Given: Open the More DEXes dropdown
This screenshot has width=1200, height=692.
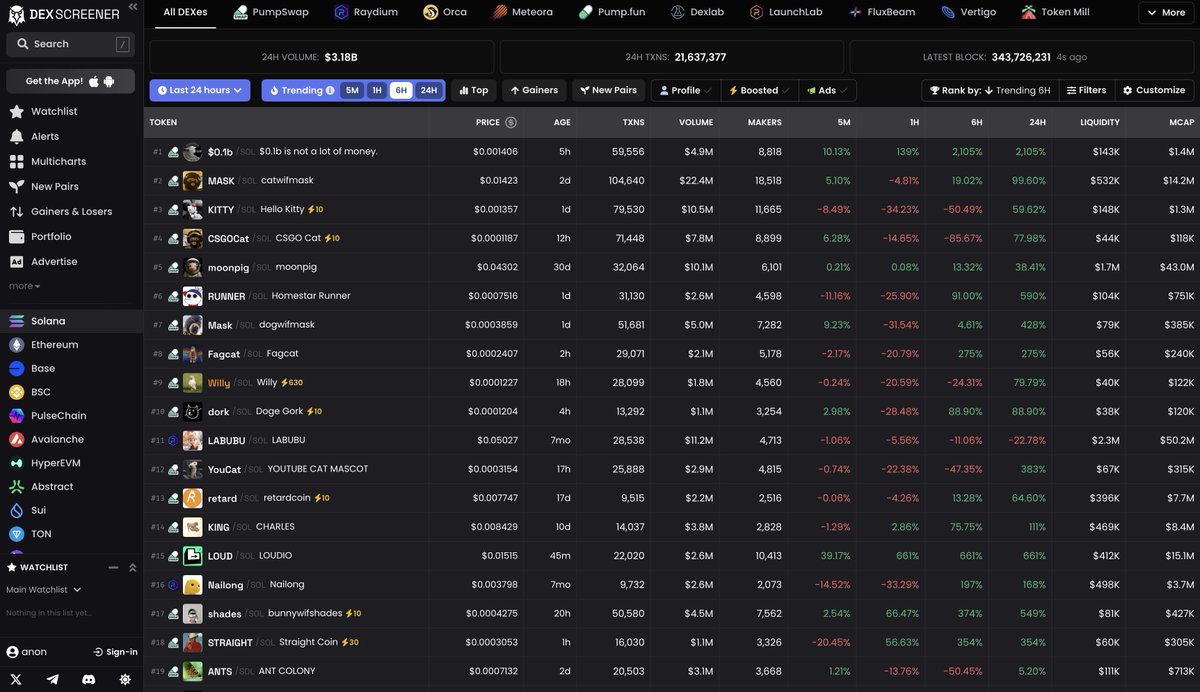Looking at the screenshot, I should [x=1166, y=13].
